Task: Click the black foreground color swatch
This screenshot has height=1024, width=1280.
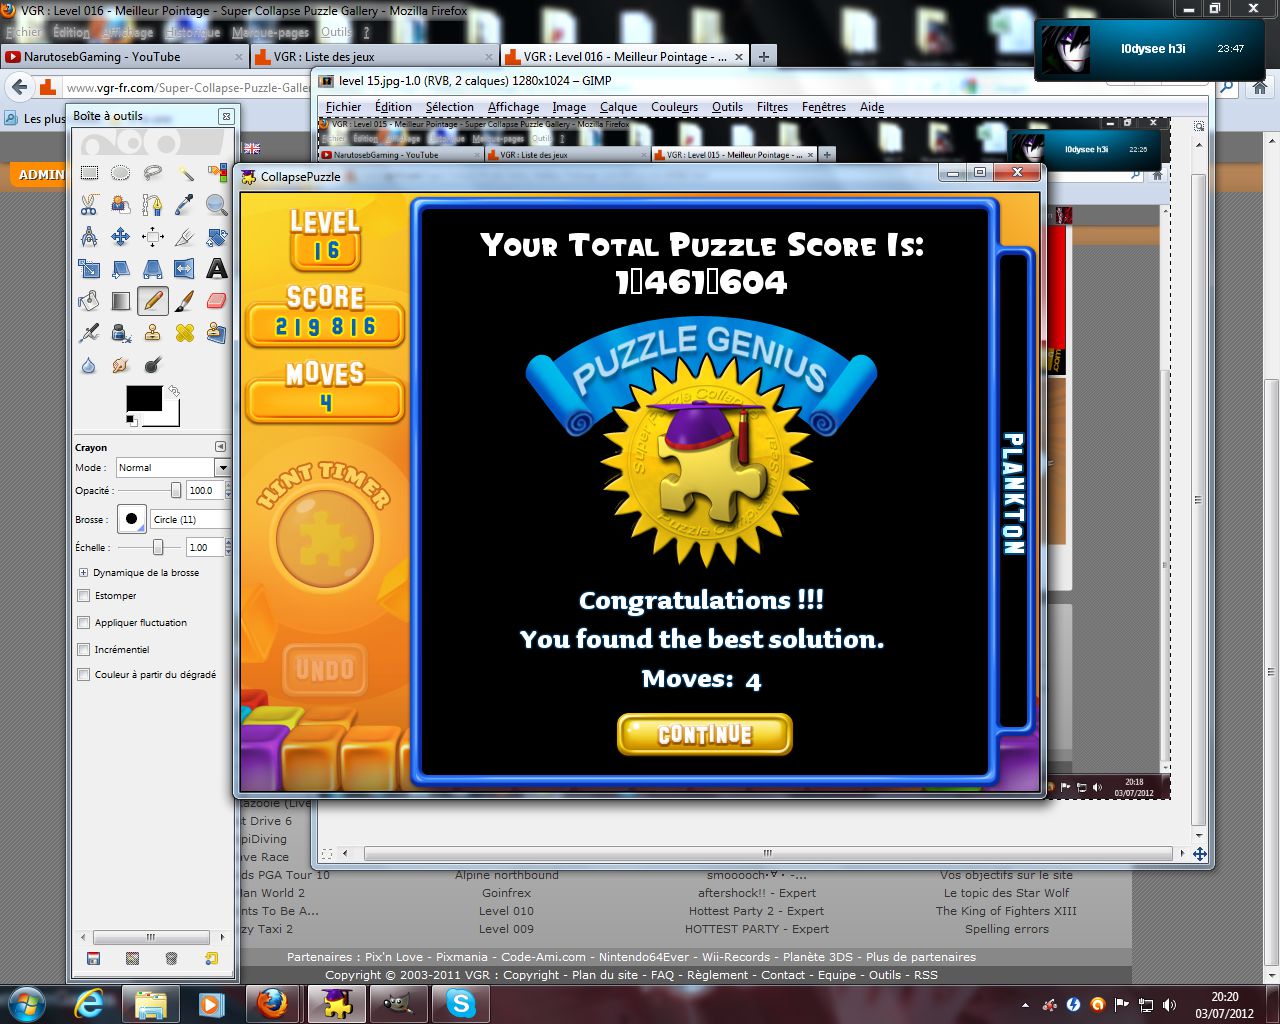Action: 143,397
